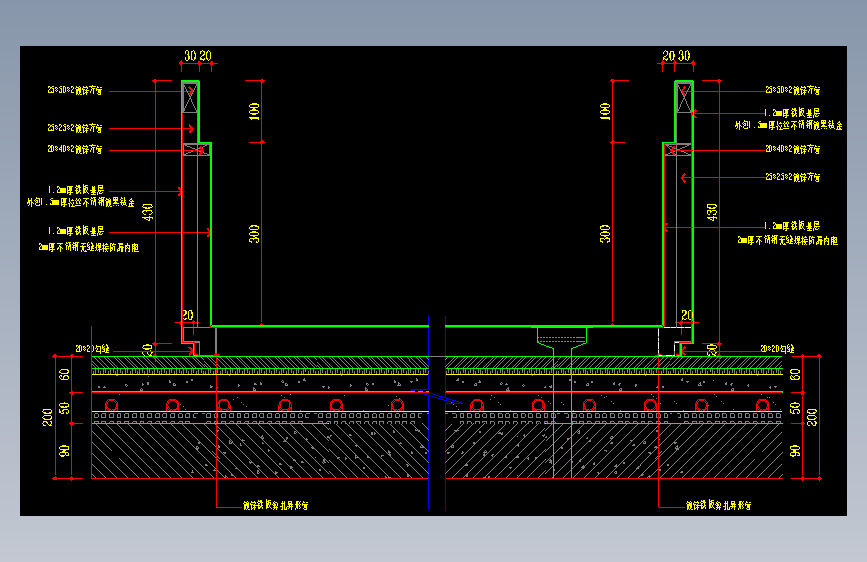The image size is (867, 562).
Task: Select the "25*50*2" tube label on right wall
Action: (792, 90)
